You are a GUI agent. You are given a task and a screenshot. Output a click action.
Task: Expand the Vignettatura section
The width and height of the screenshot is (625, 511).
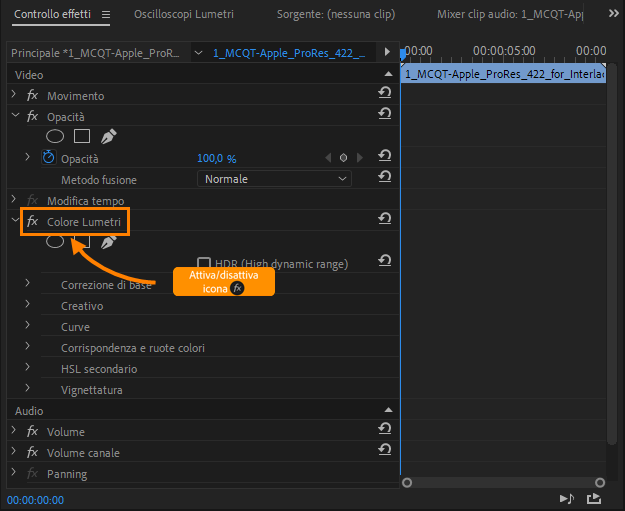(28, 388)
